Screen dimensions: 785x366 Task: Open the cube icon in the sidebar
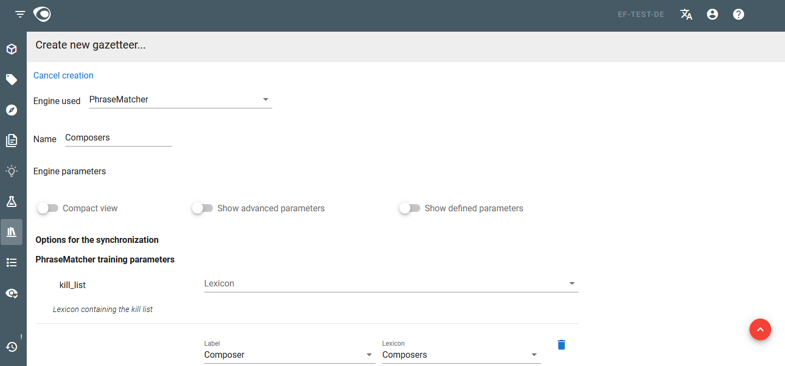click(12, 49)
